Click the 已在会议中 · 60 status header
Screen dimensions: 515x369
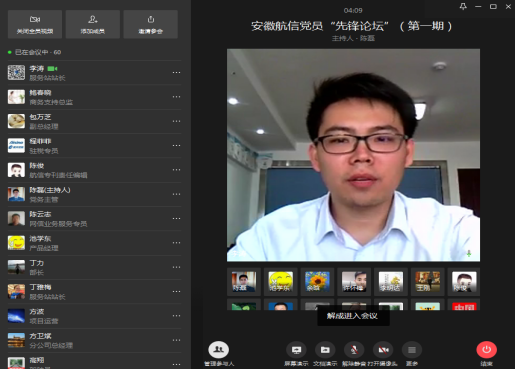point(35,52)
